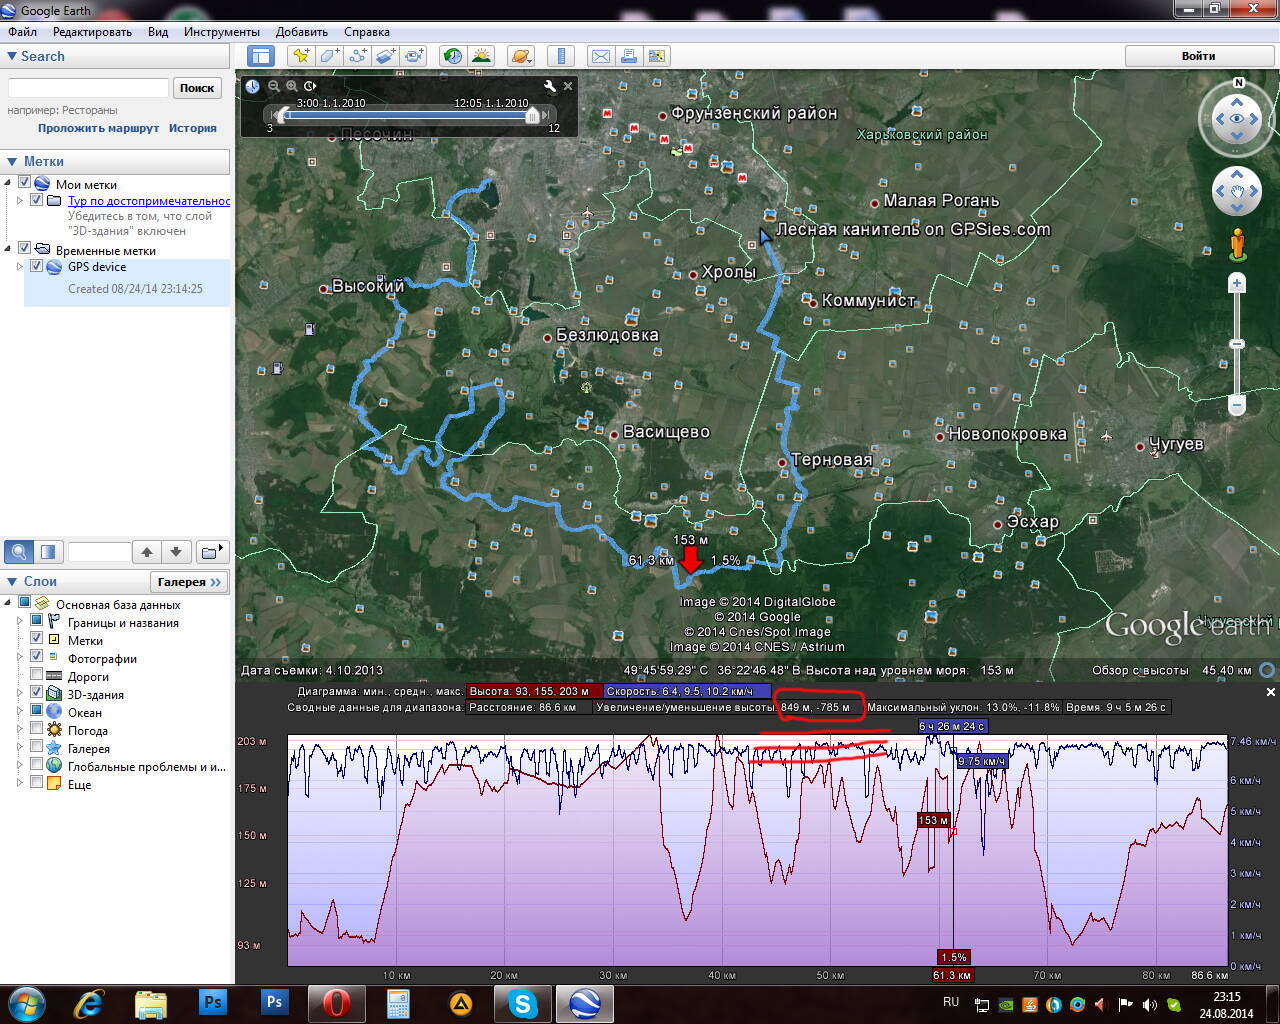Image resolution: width=1280 pixels, height=1024 pixels.
Task: Expand the 3D-здания layer tree node
Action: coord(20,695)
